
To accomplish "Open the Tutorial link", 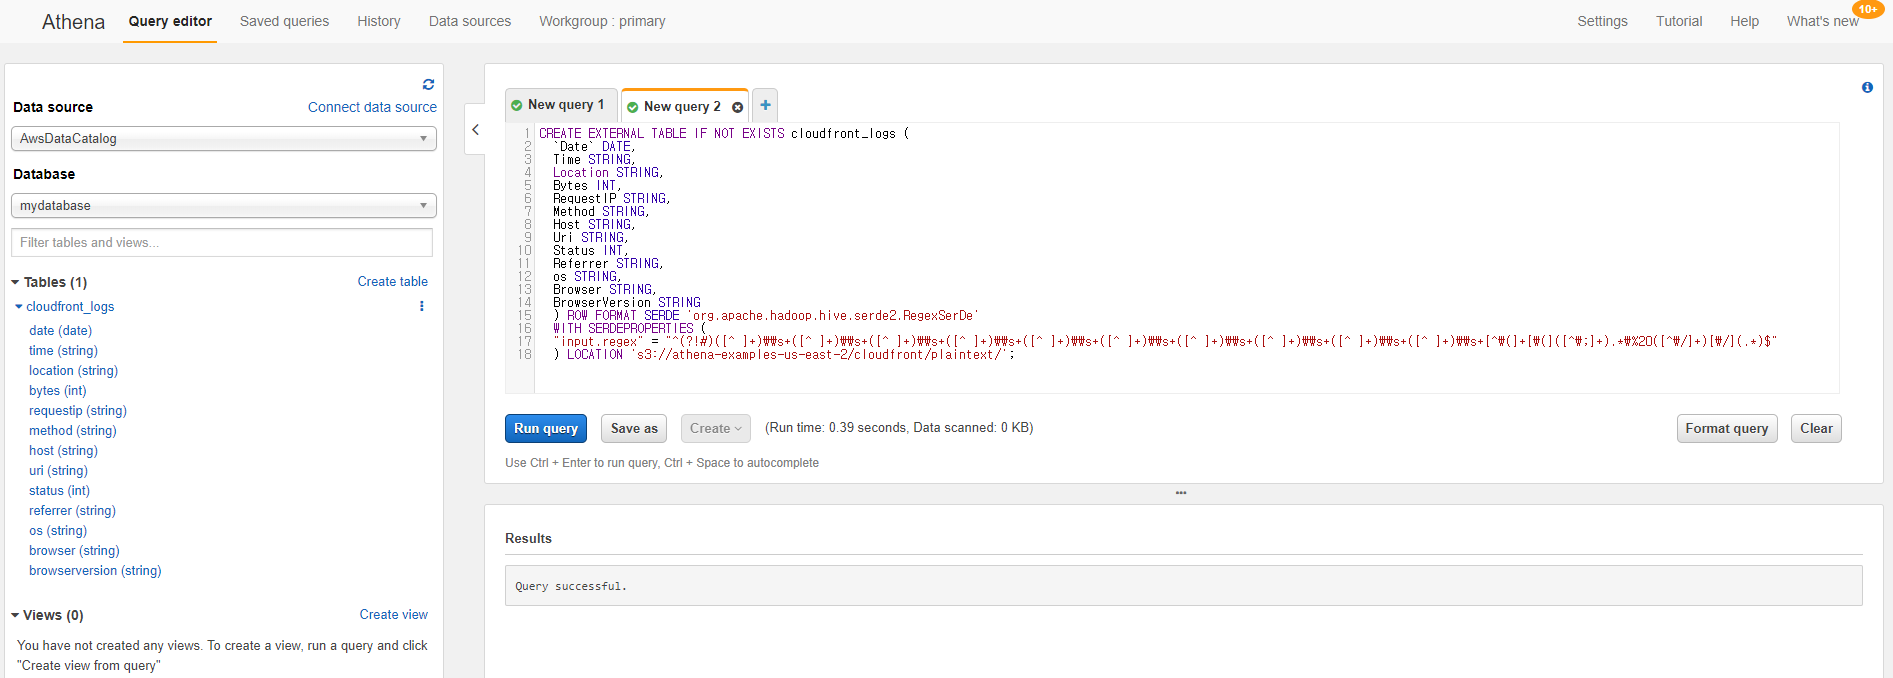I will 1679,21.
